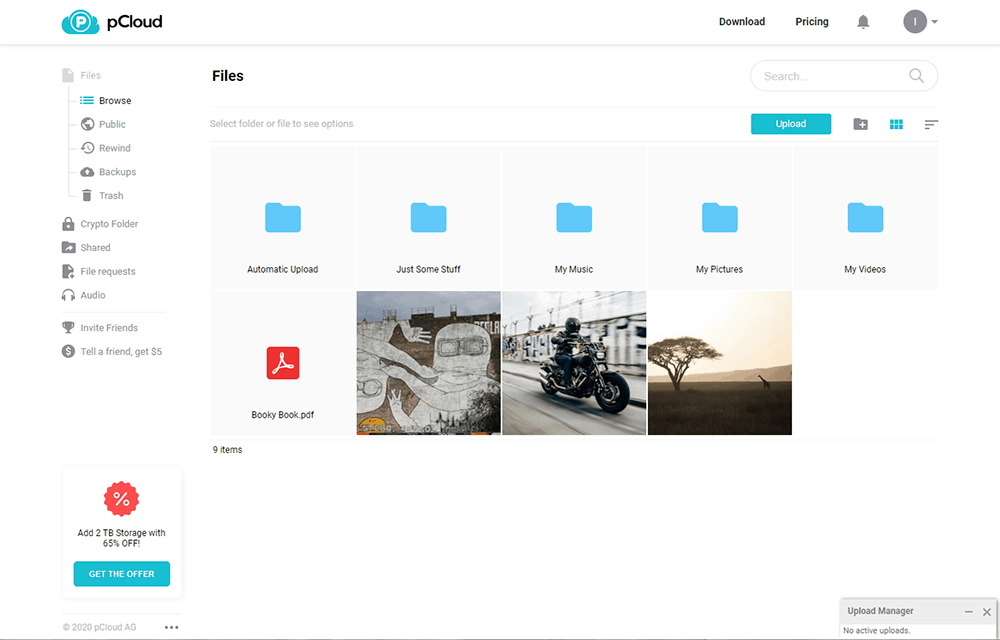Open the Booky Book.pdf file
The image size is (1000, 640).
[283, 363]
